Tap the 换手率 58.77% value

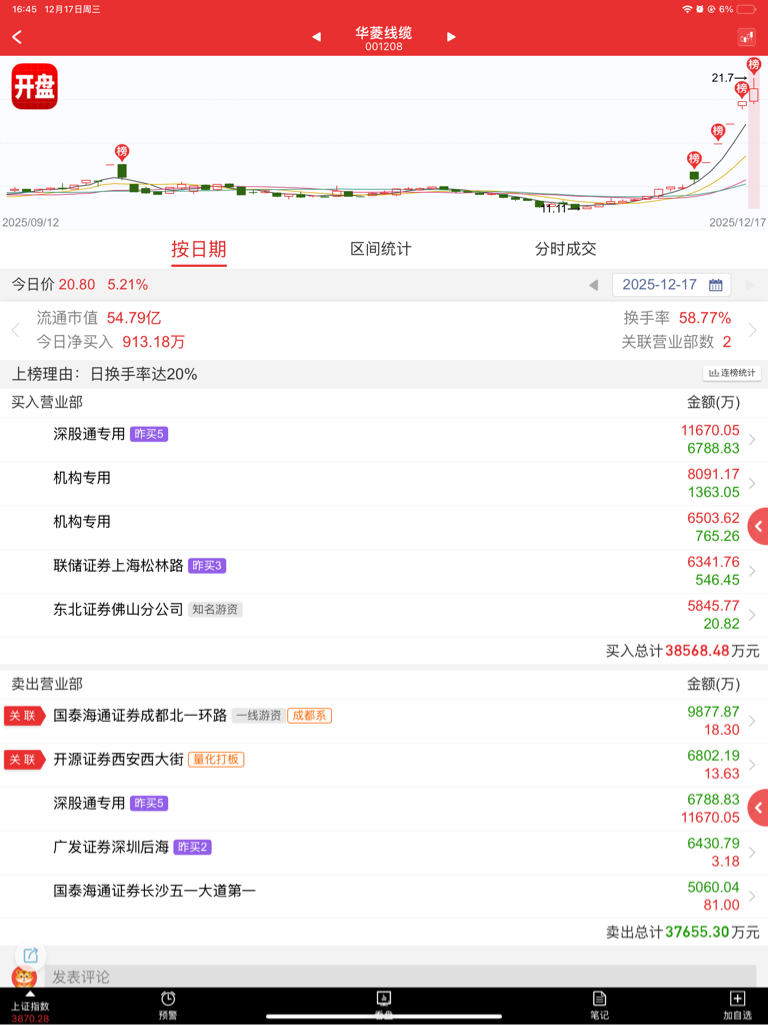705,318
